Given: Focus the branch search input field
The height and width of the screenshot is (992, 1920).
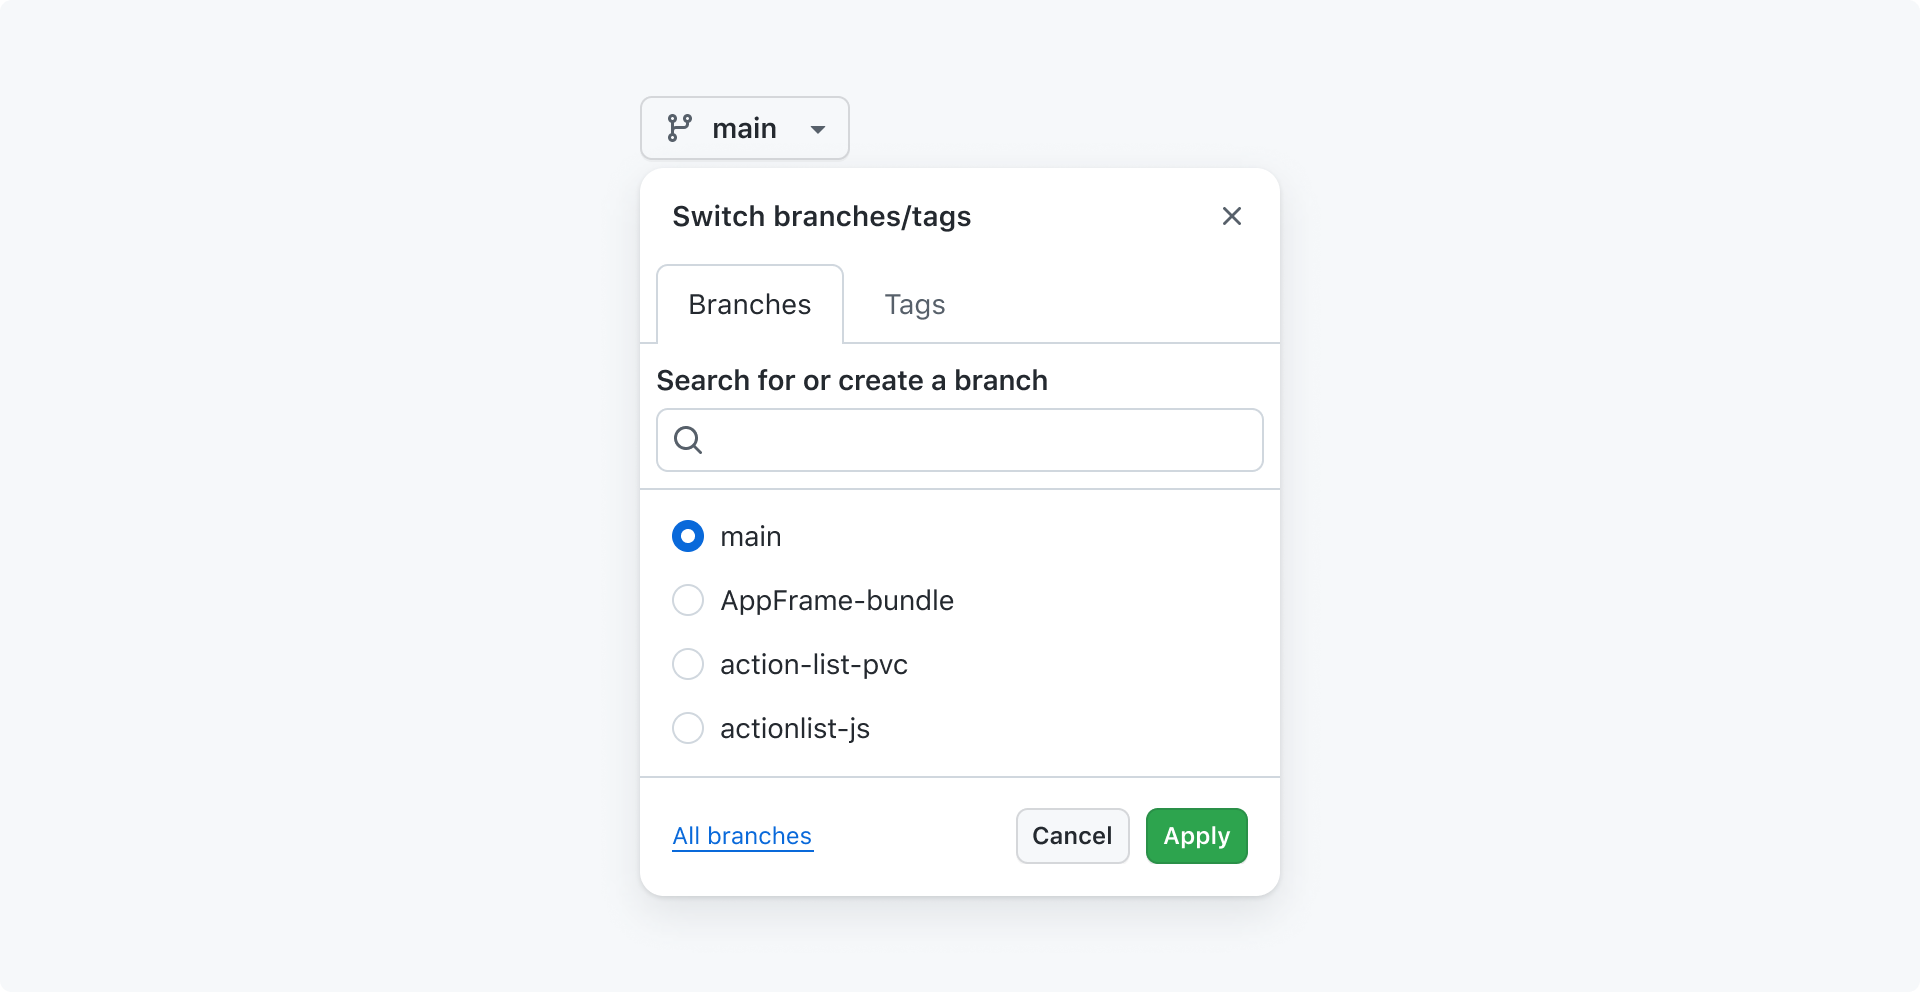Looking at the screenshot, I should [960, 440].
